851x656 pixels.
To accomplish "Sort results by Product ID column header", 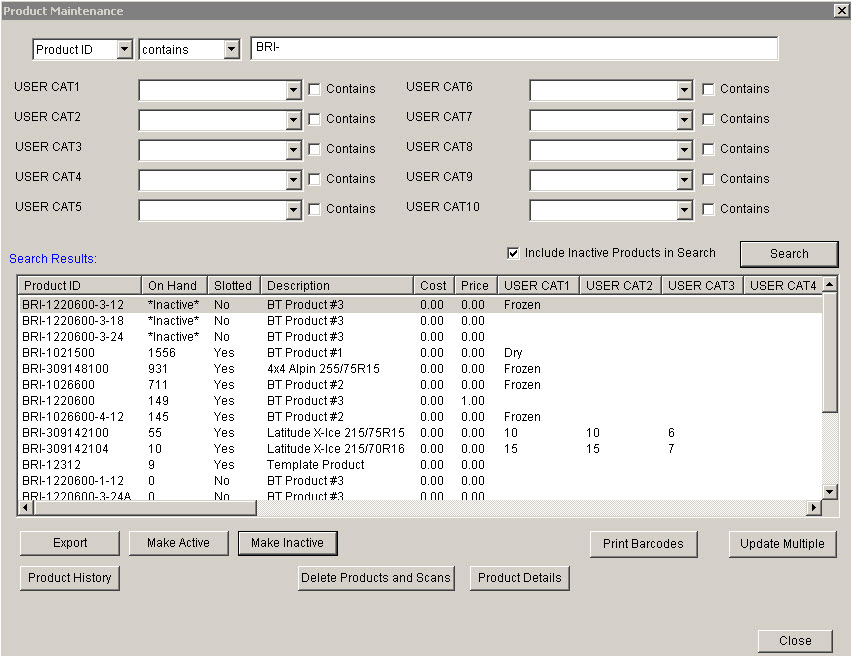I will click(80, 285).
